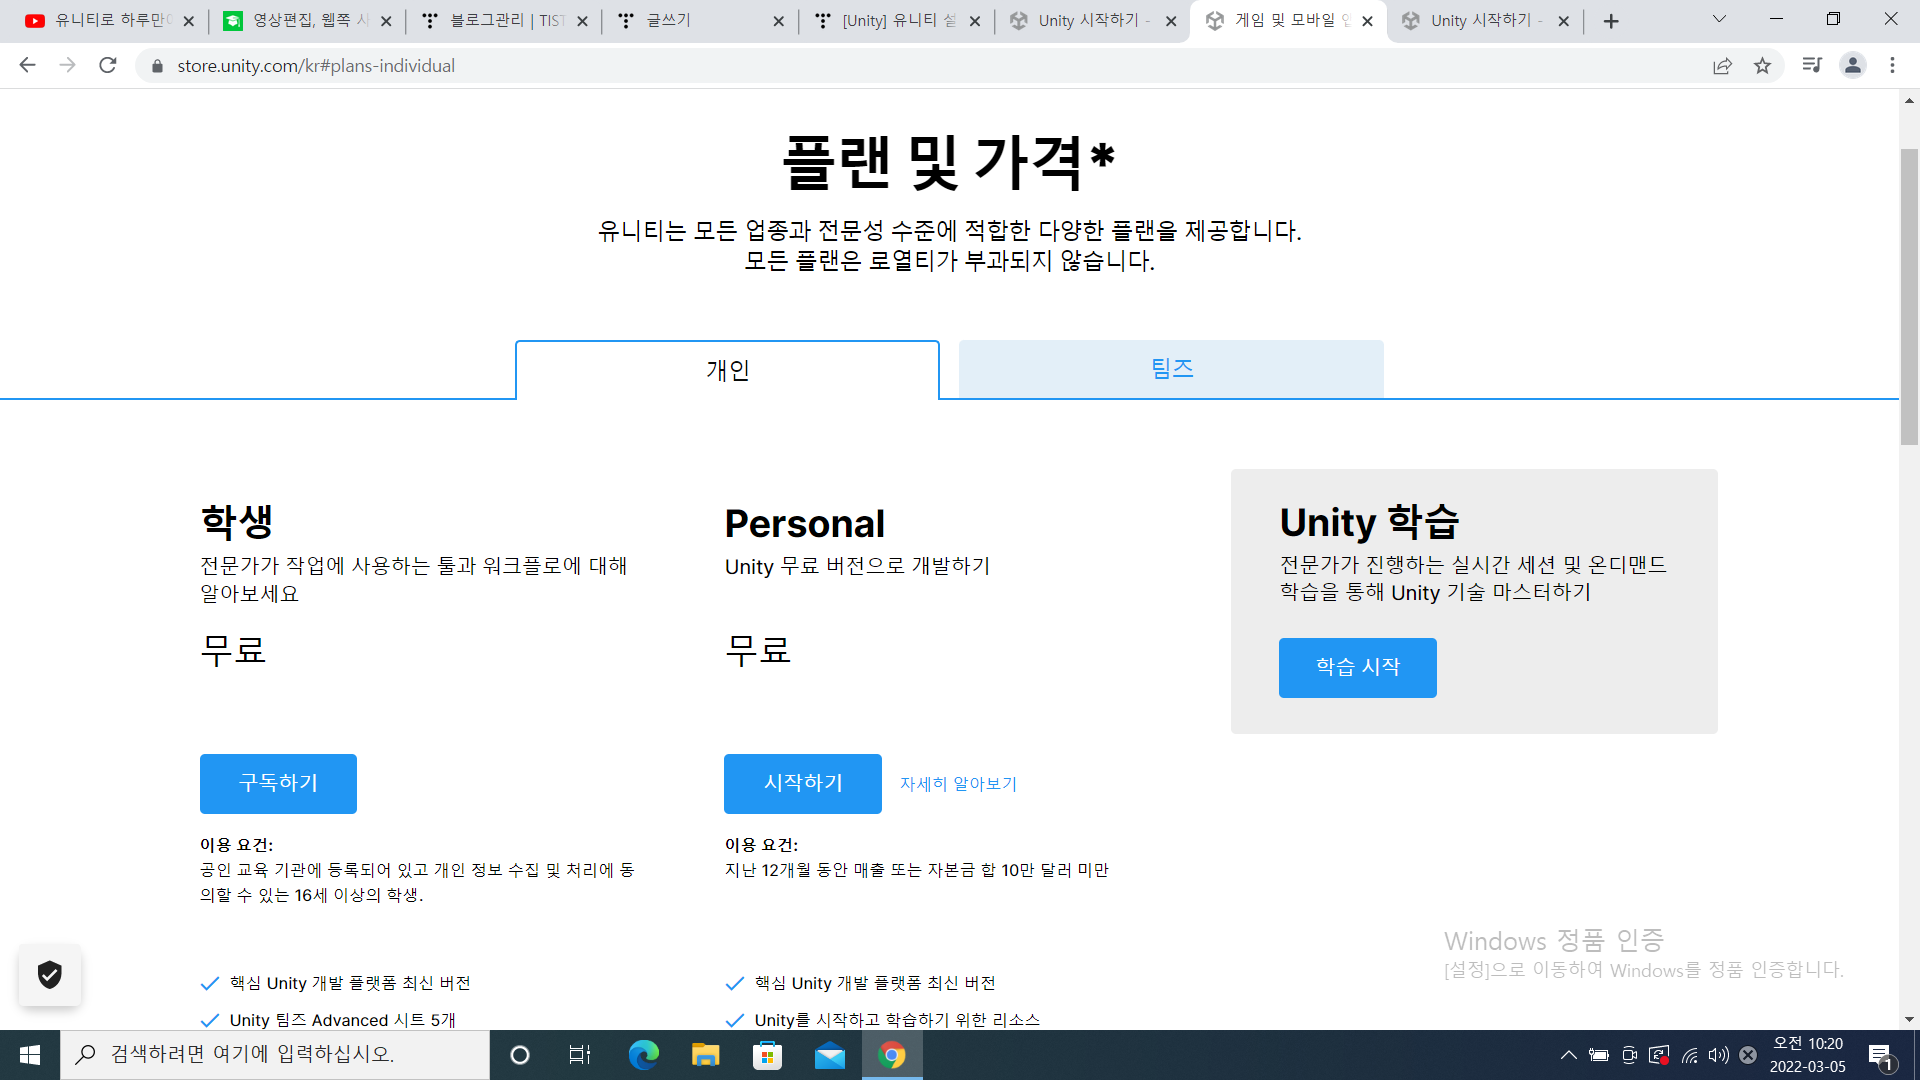Click the lock icon in the address bar

(x=157, y=66)
